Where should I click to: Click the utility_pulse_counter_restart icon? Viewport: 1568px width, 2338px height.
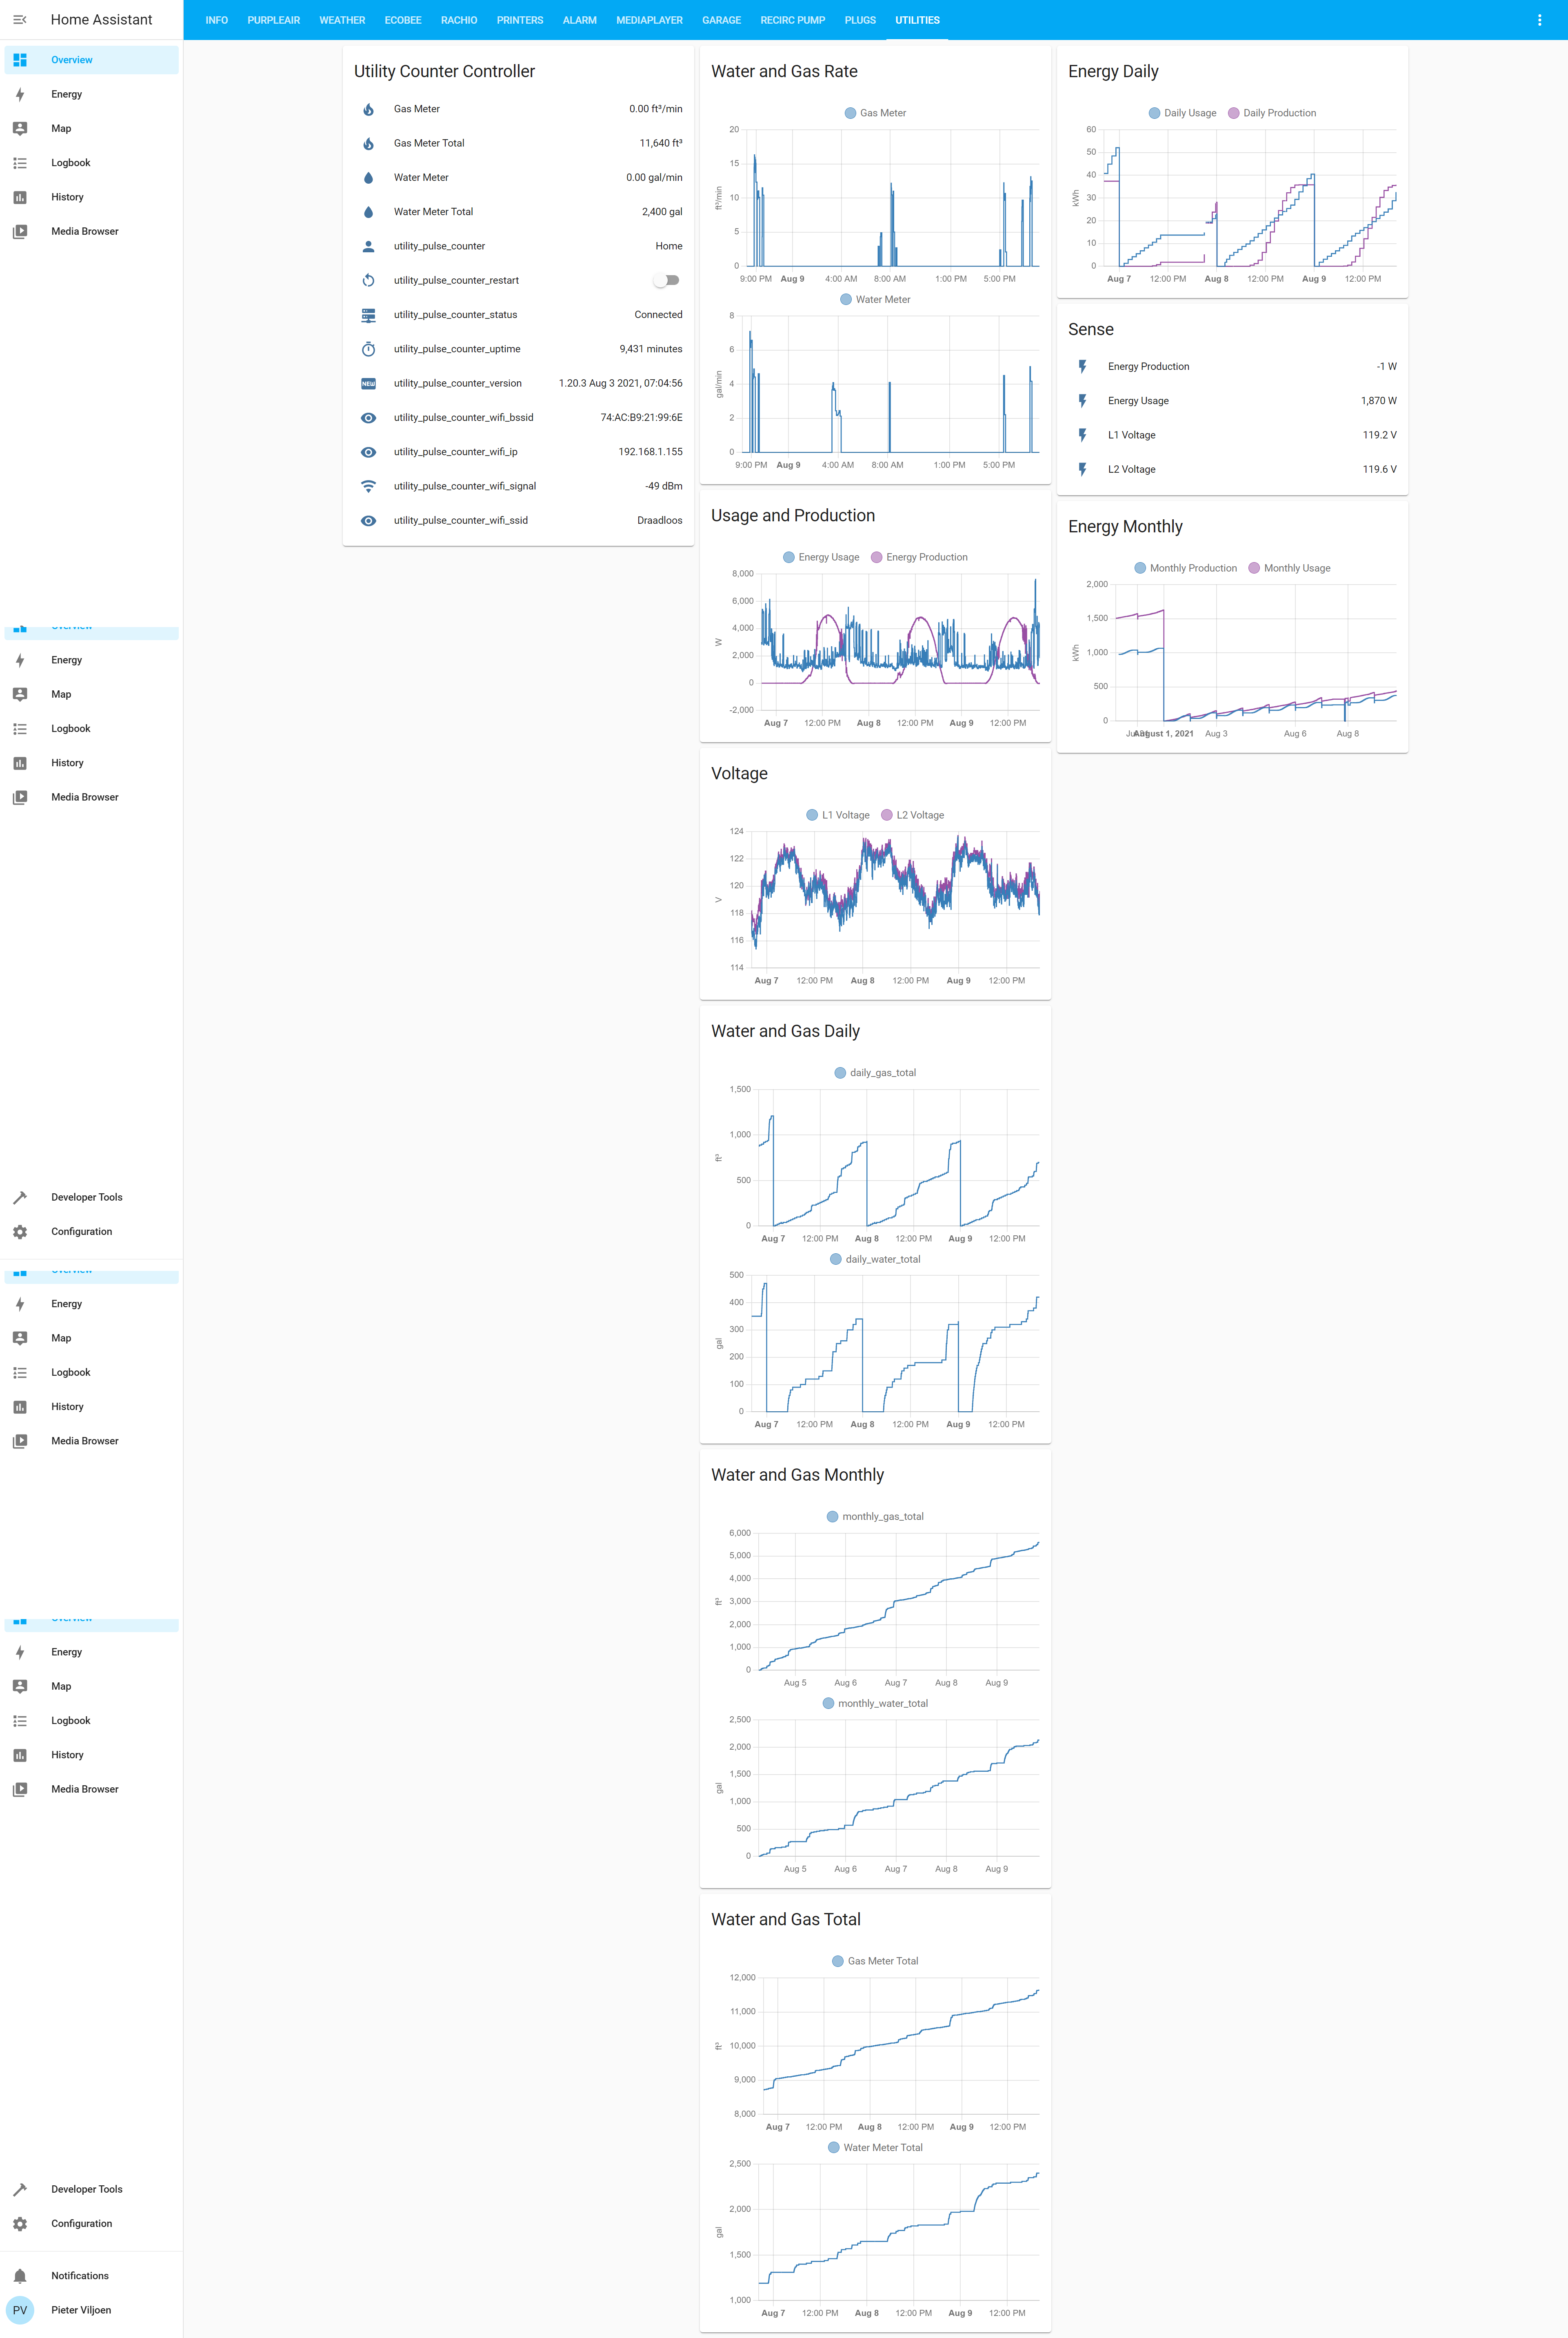(368, 281)
